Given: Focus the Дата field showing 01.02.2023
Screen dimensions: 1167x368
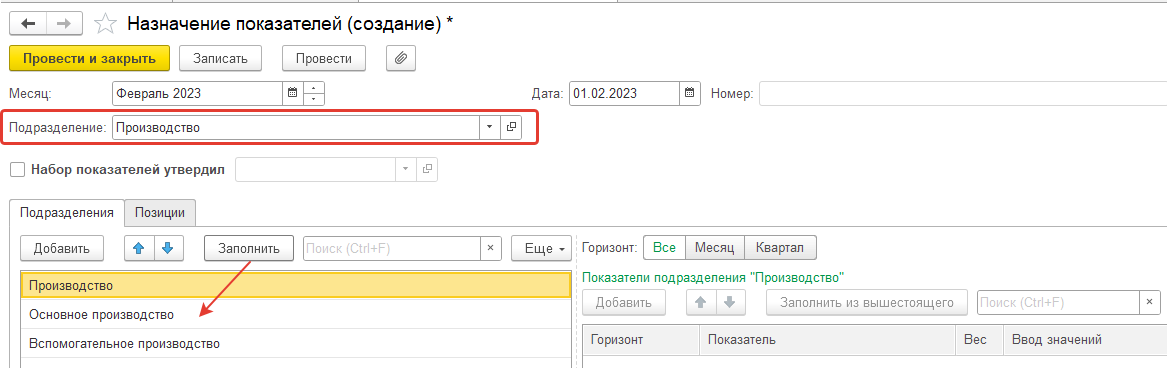Looking at the screenshot, I should click(624, 94).
